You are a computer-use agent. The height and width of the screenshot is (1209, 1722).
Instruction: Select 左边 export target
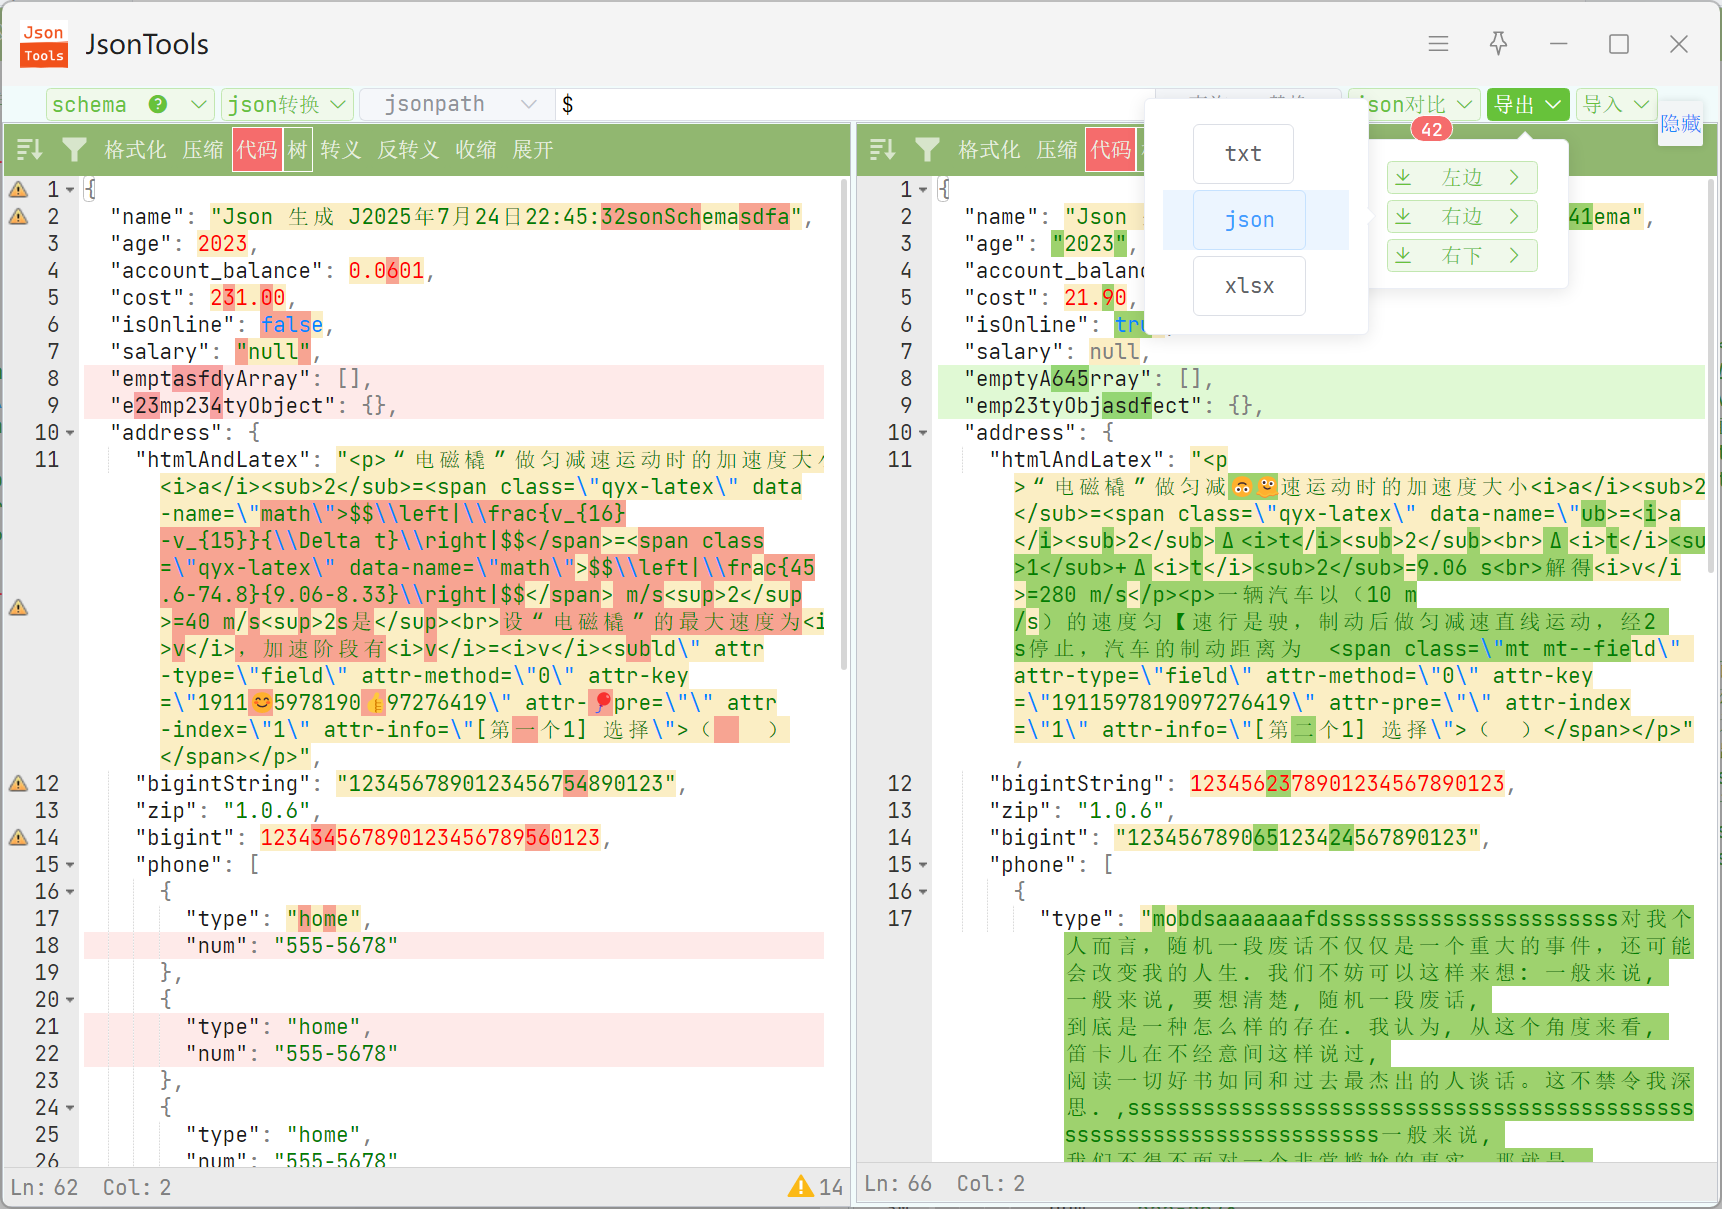pos(1462,177)
